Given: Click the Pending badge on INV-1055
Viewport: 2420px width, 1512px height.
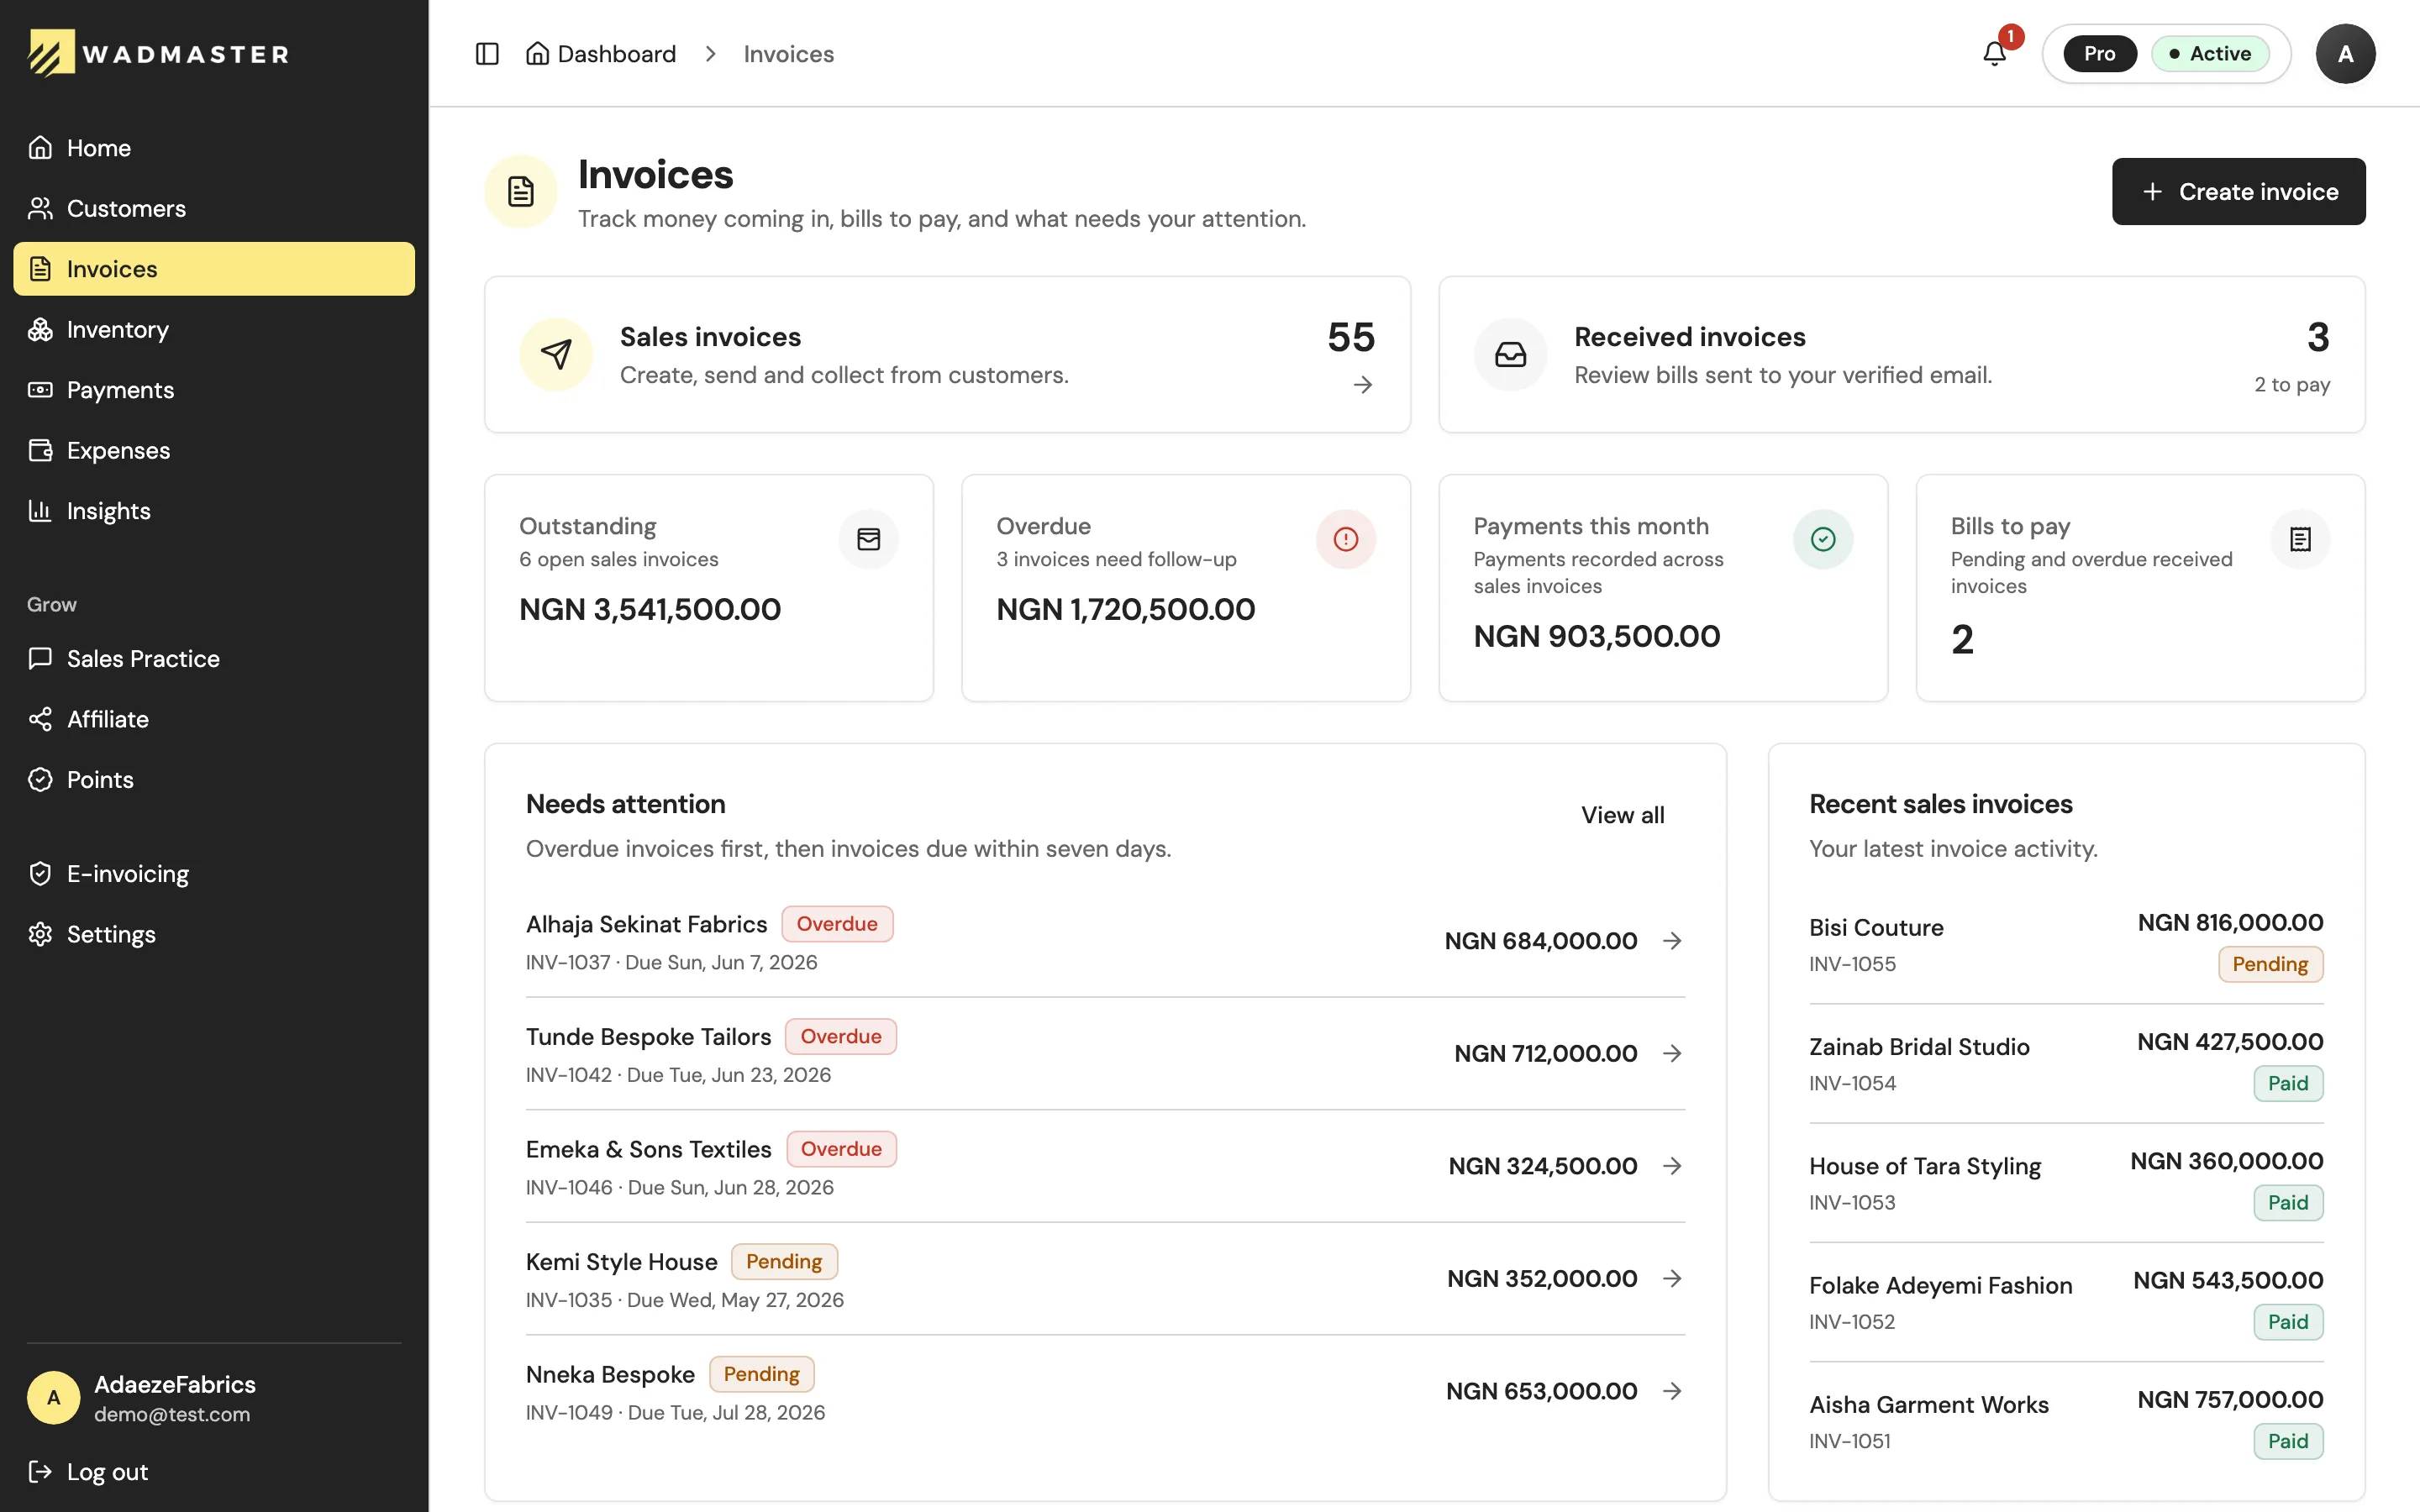Looking at the screenshot, I should point(2270,964).
